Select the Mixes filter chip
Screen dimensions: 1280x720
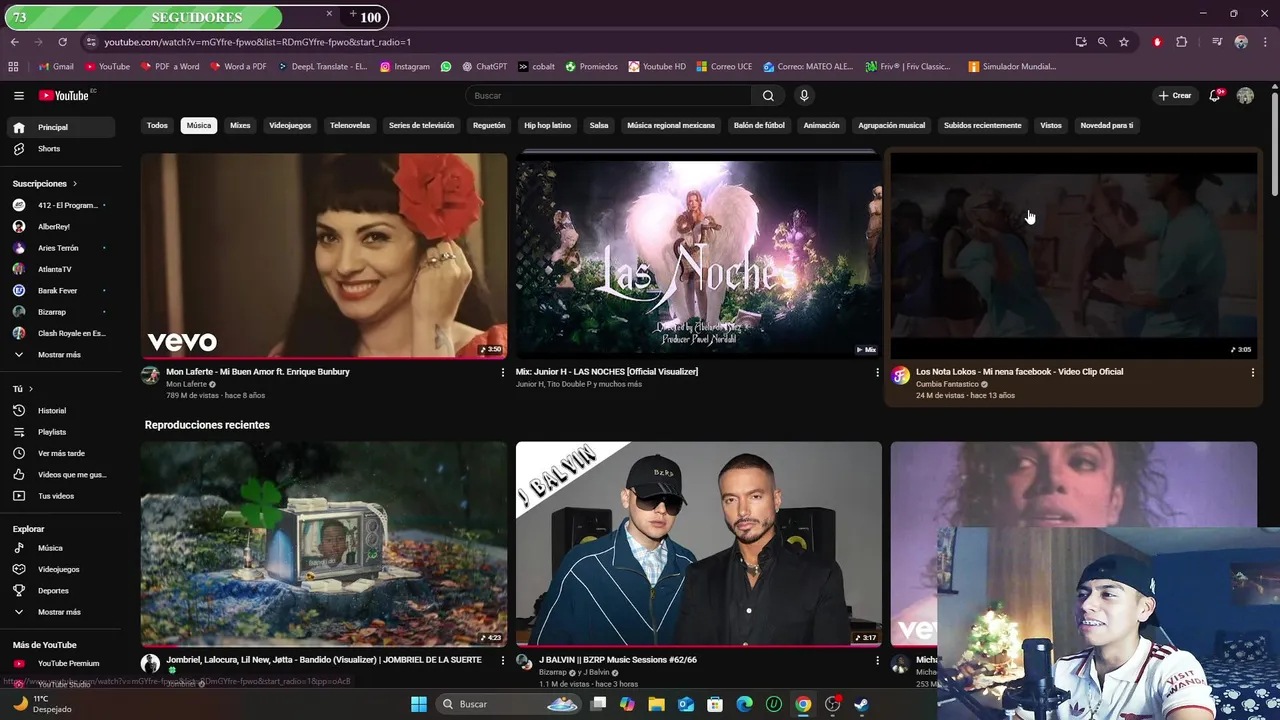click(240, 126)
